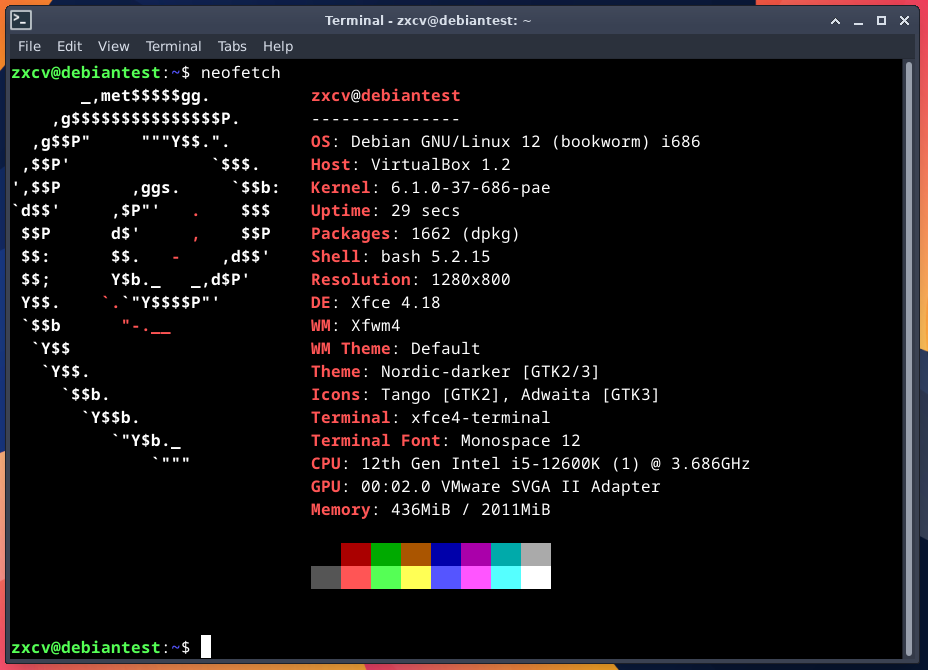
Task: Close the Terminal window
Action: tap(904, 21)
